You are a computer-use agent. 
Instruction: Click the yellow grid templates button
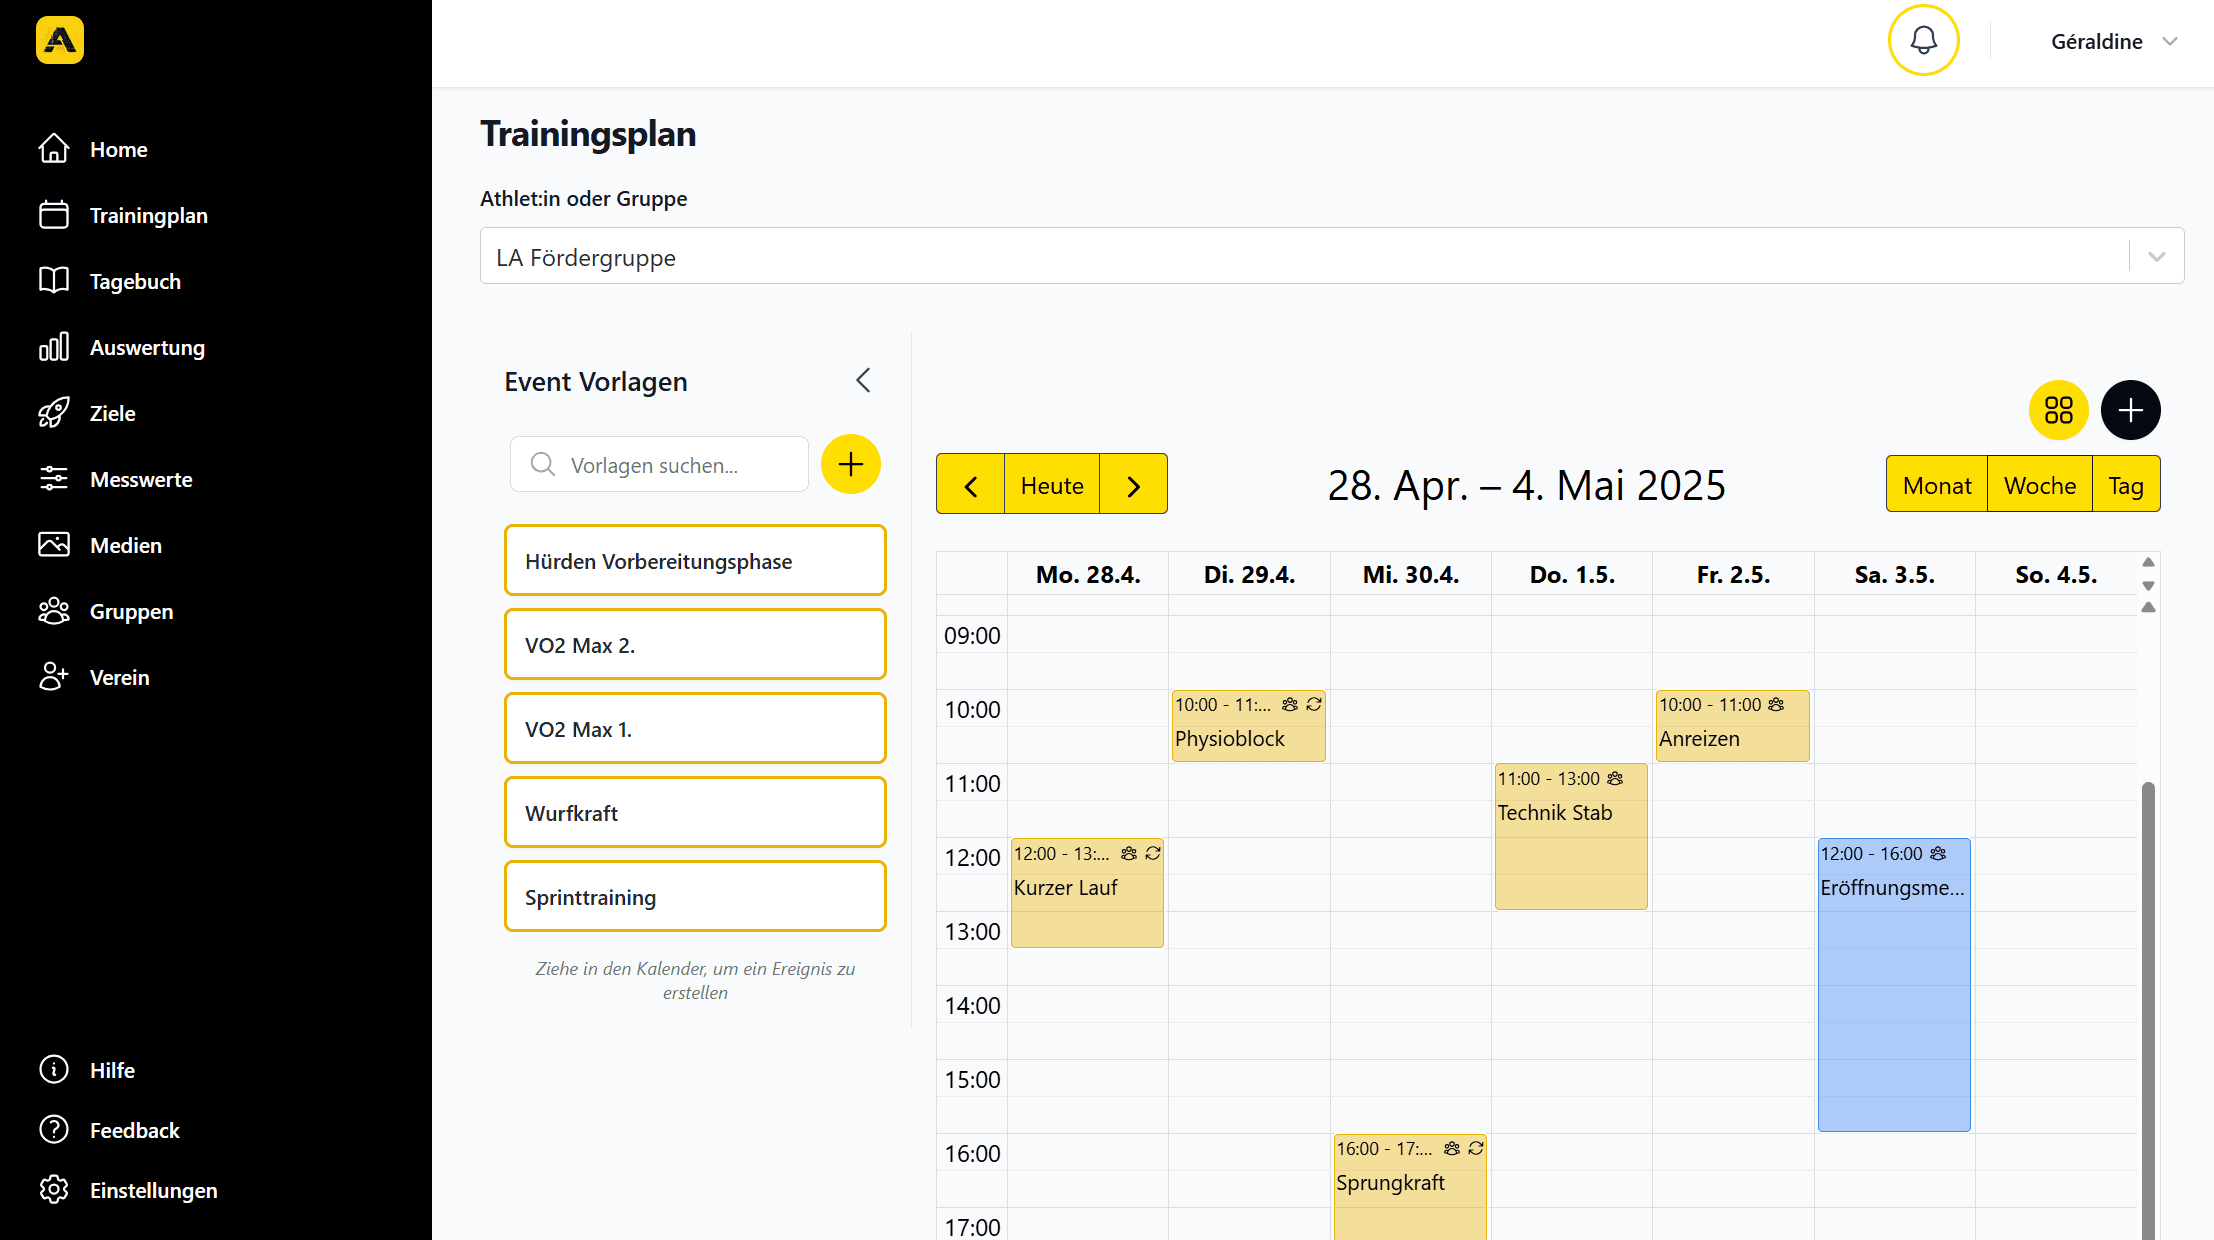click(x=2059, y=410)
